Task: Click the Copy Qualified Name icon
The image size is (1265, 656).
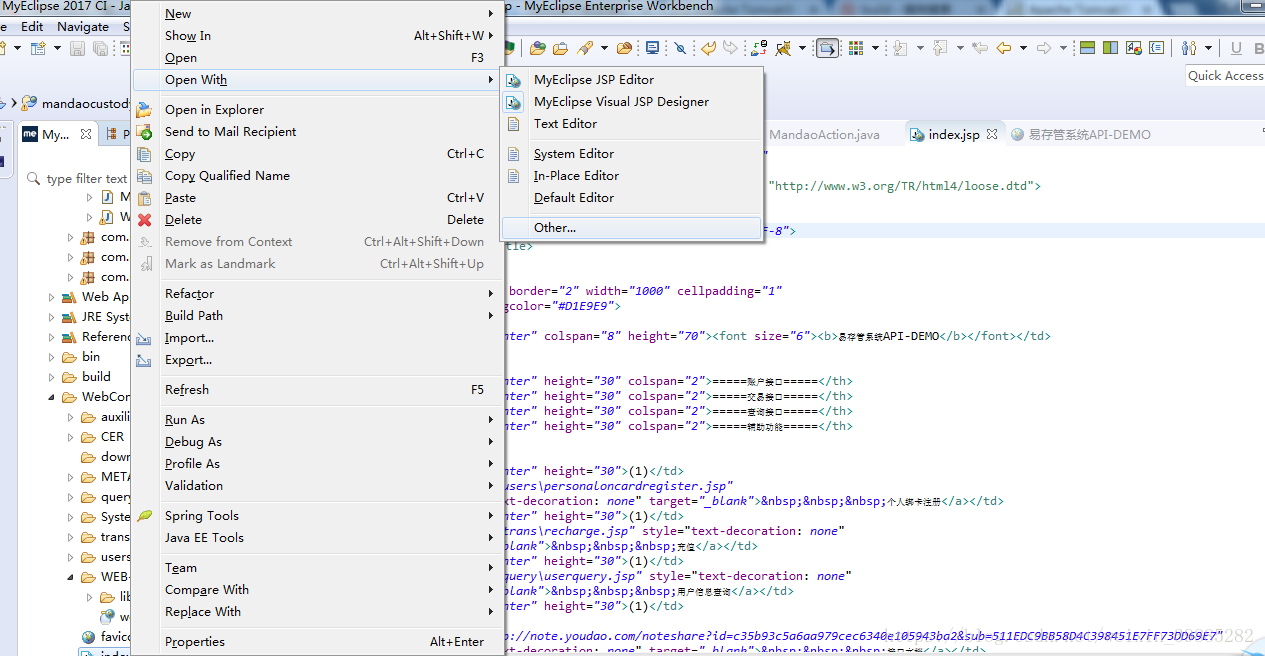Action: (144, 176)
